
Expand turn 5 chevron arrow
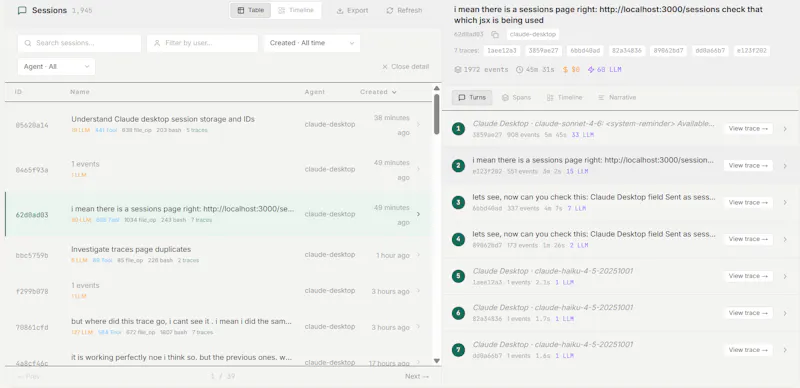[785, 276]
